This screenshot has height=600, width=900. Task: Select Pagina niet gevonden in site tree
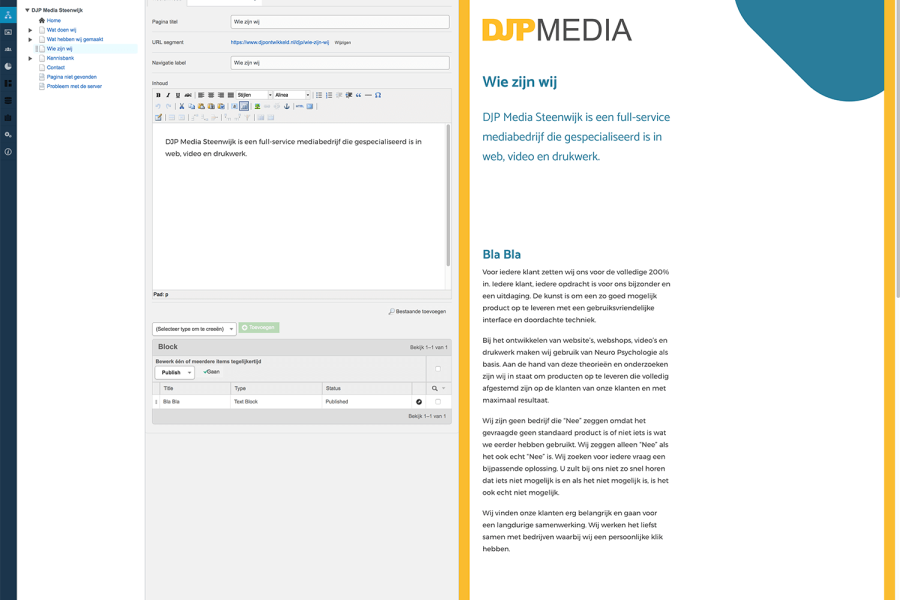pyautogui.click(x=72, y=77)
